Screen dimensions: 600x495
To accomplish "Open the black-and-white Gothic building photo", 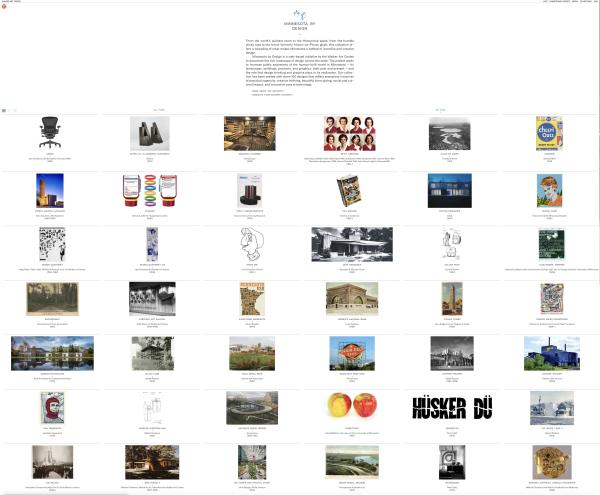I will pos(452,353).
